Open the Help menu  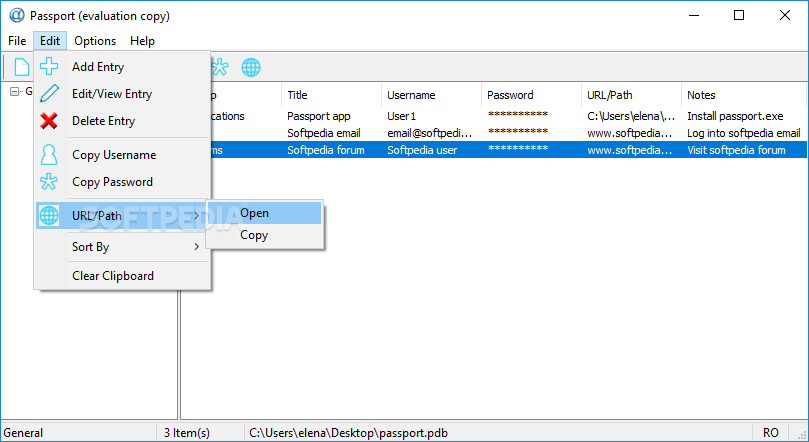[142, 41]
